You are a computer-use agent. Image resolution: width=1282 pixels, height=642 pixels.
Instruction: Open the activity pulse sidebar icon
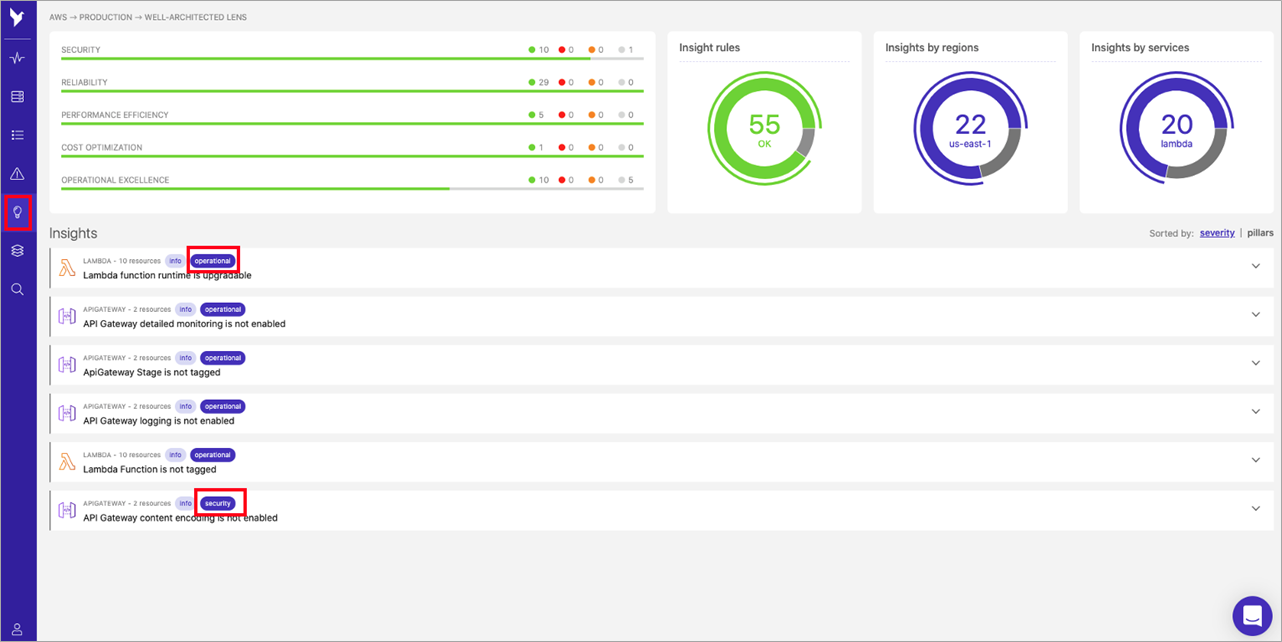17,58
